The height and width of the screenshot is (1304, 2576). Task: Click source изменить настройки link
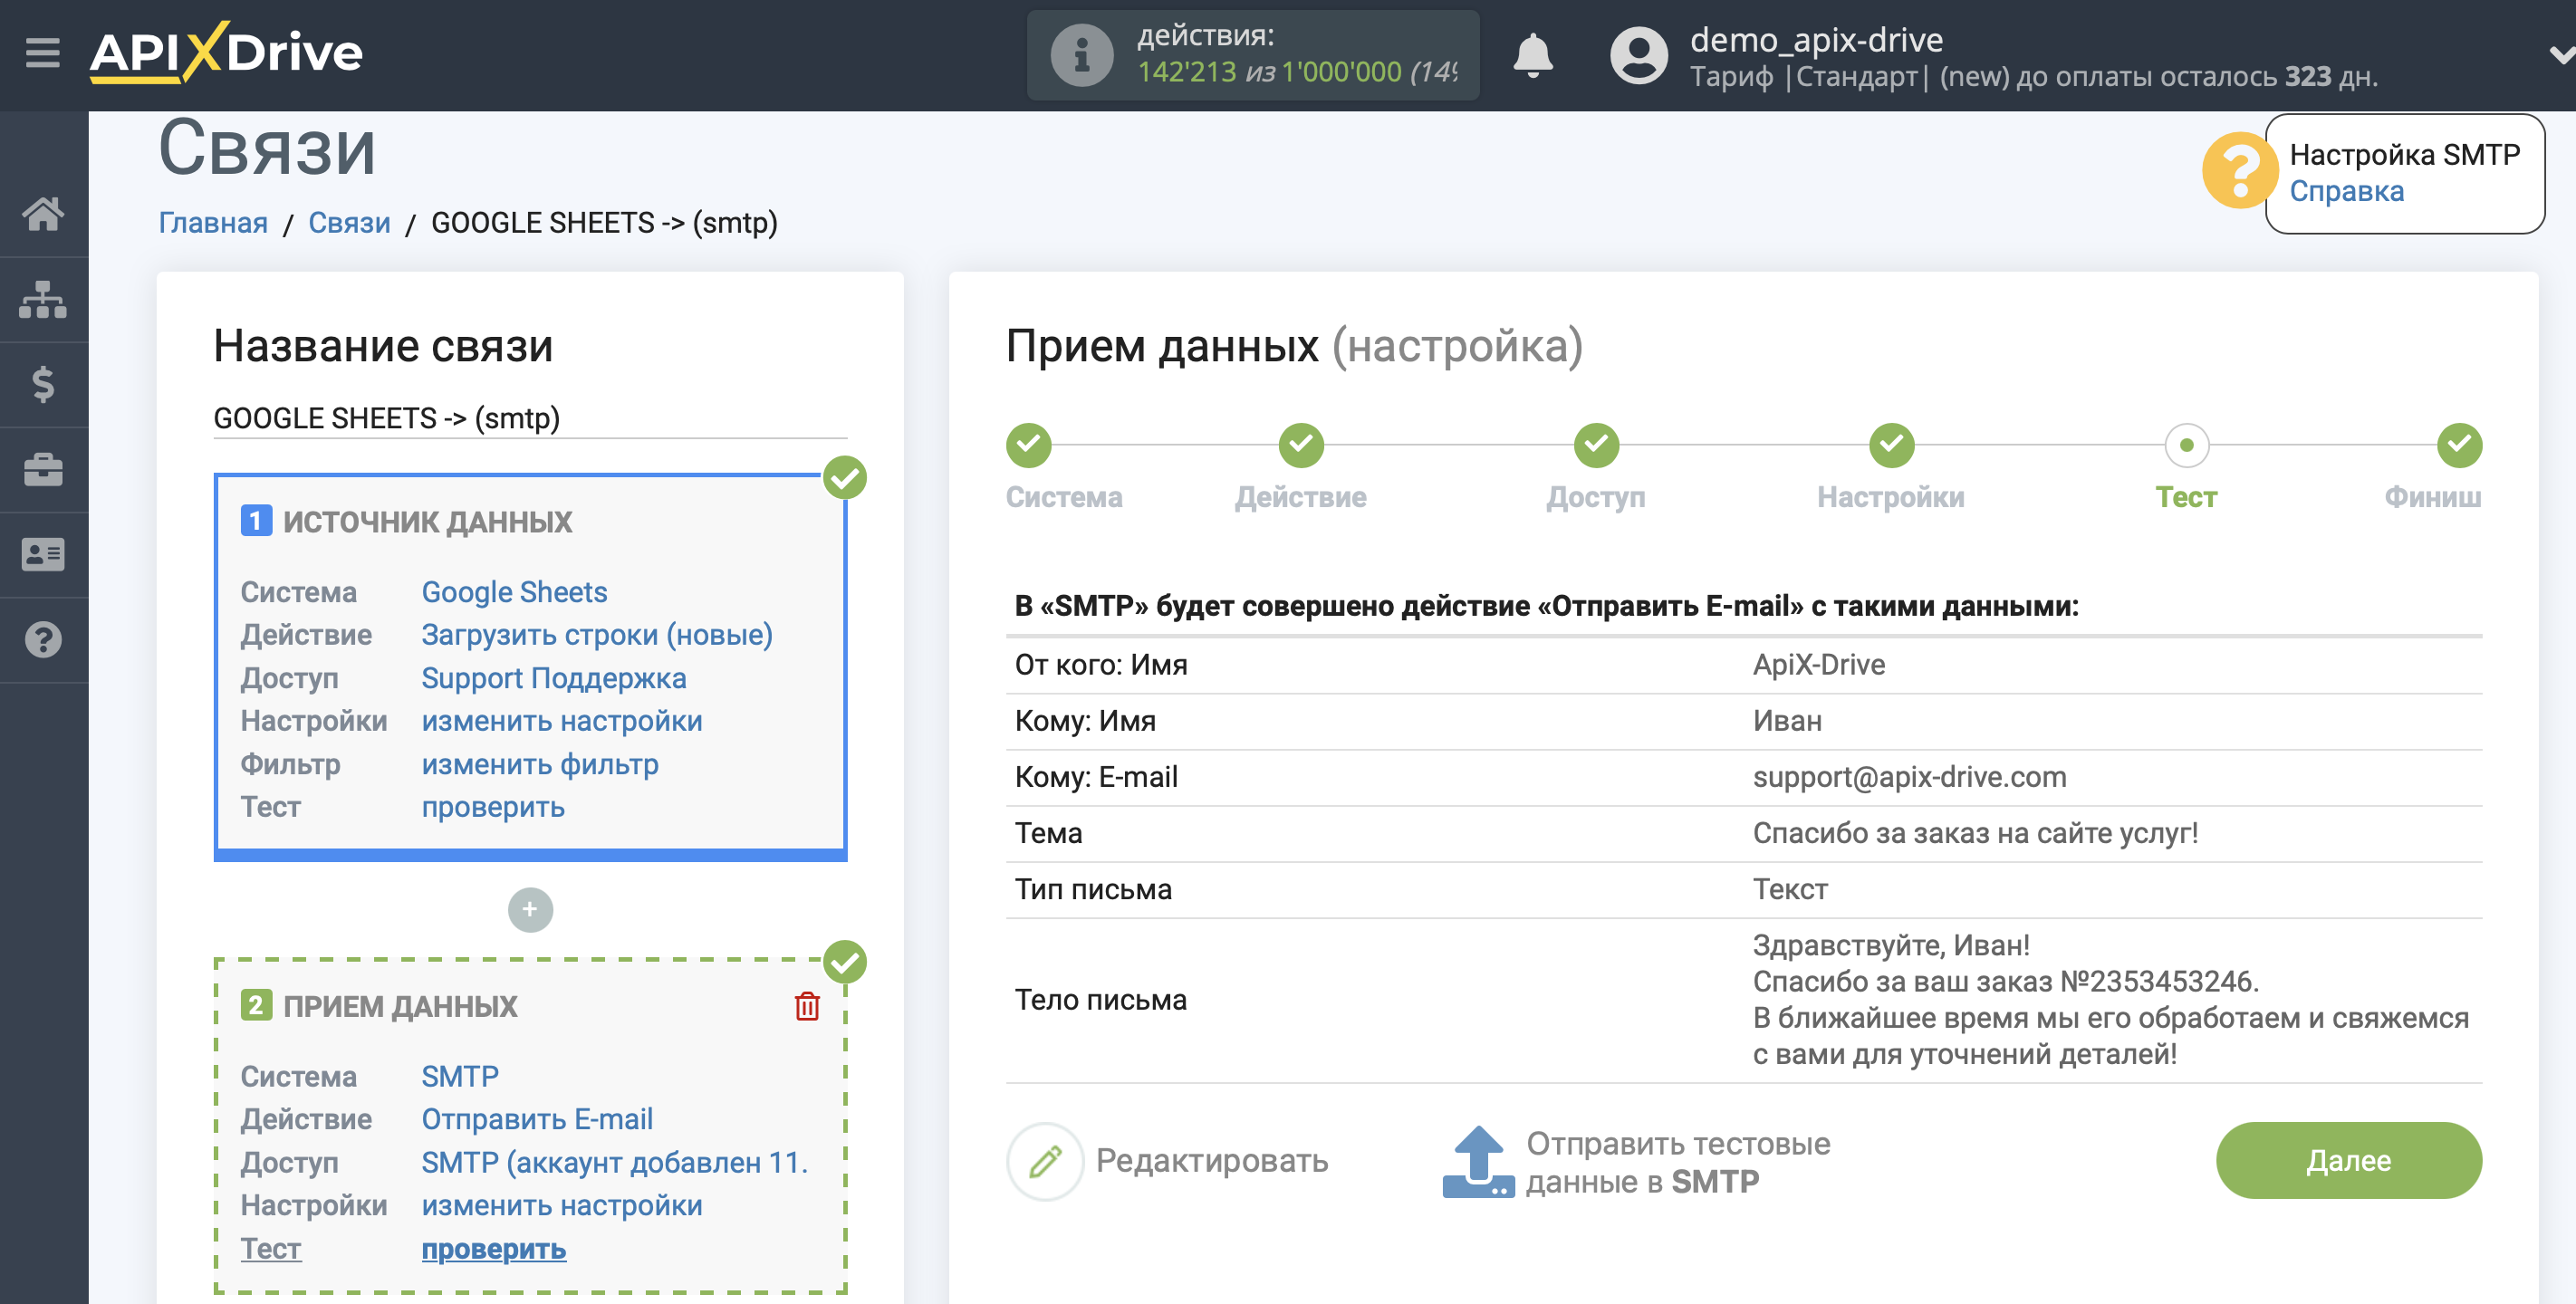[561, 721]
